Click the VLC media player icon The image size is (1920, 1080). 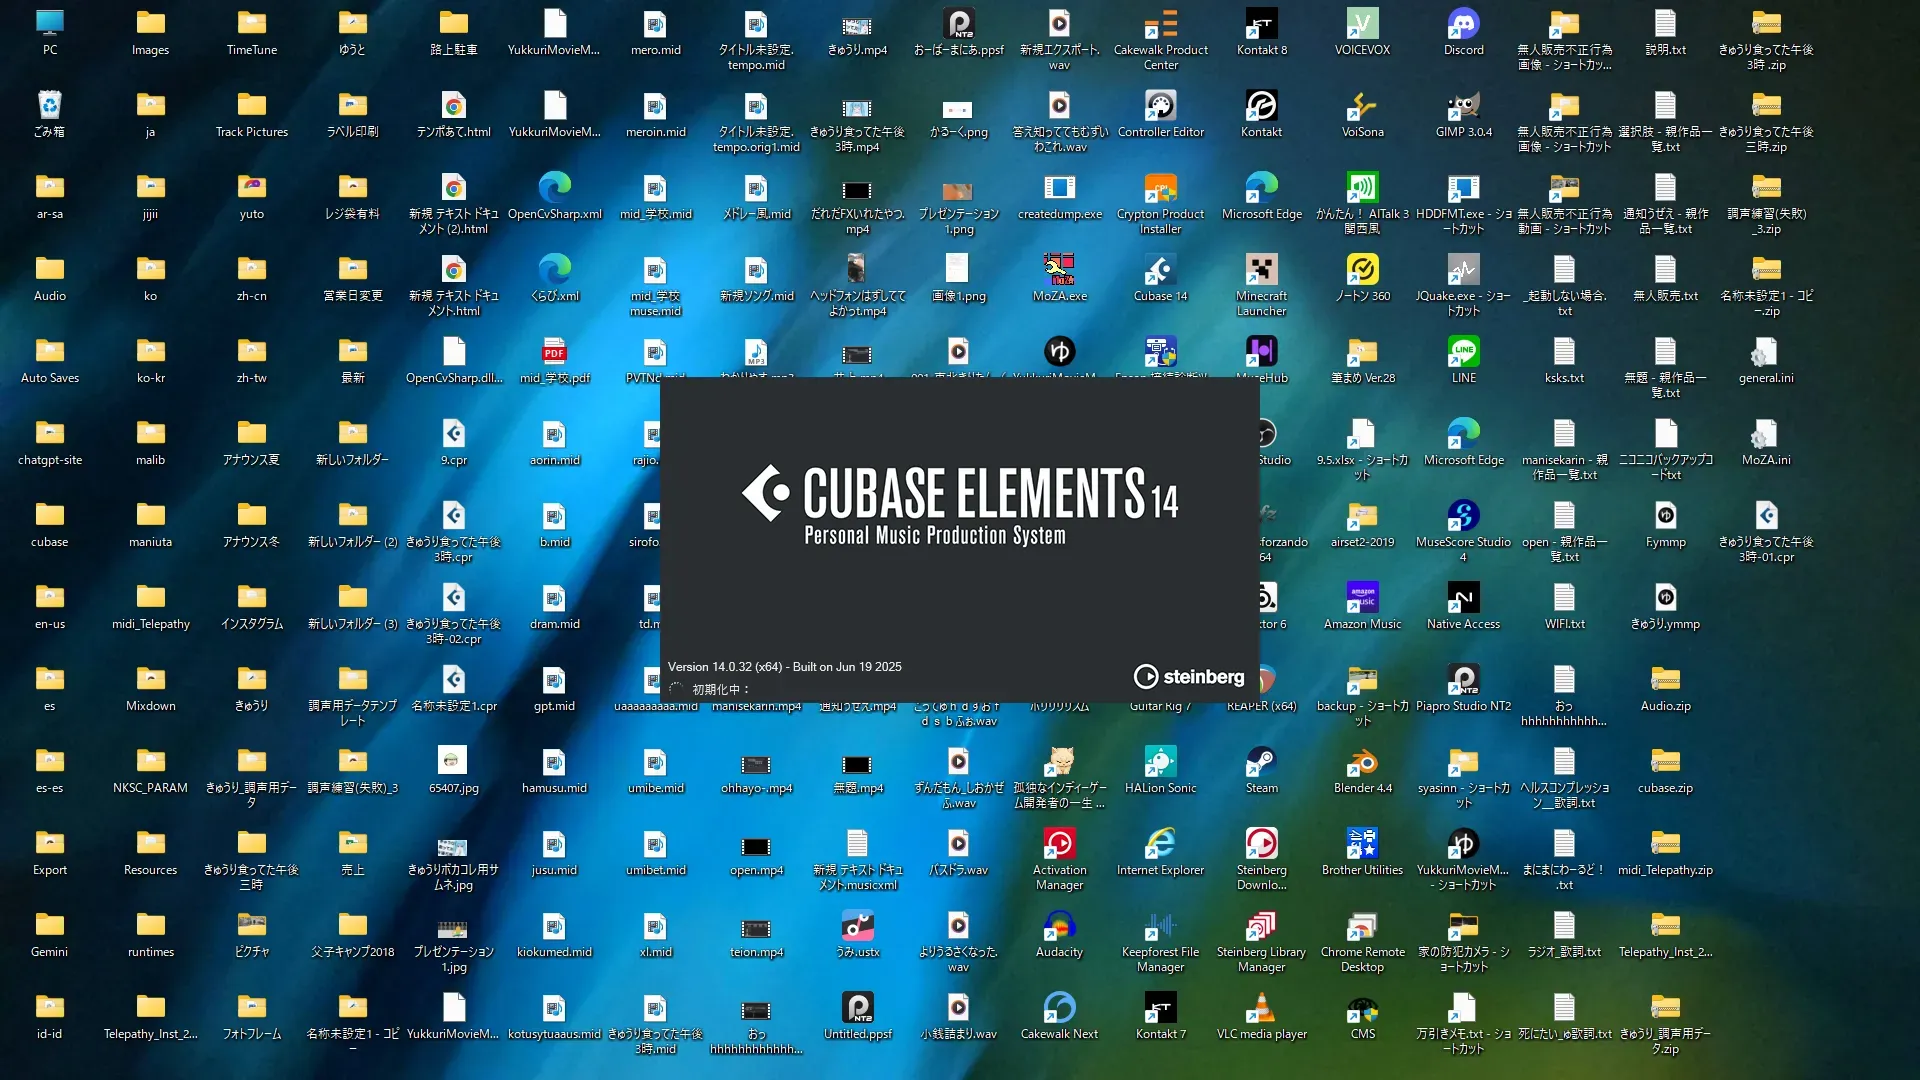[x=1261, y=1009]
